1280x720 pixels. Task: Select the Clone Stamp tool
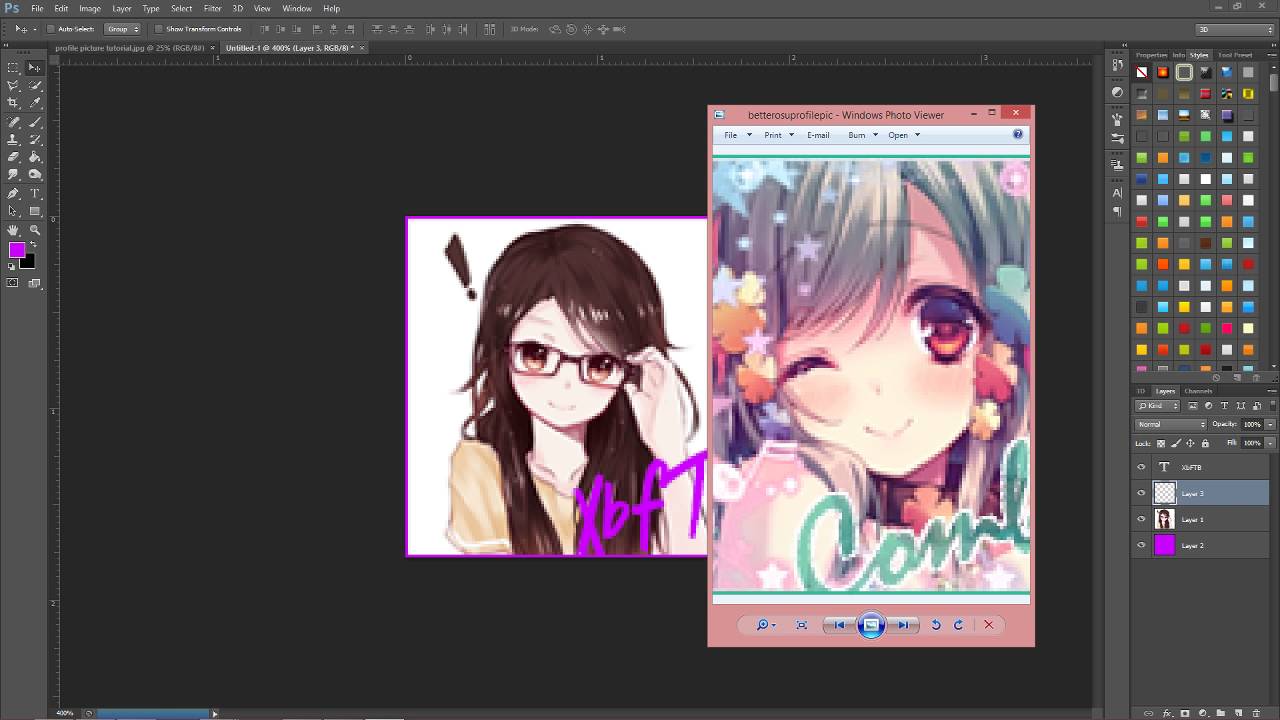point(13,139)
